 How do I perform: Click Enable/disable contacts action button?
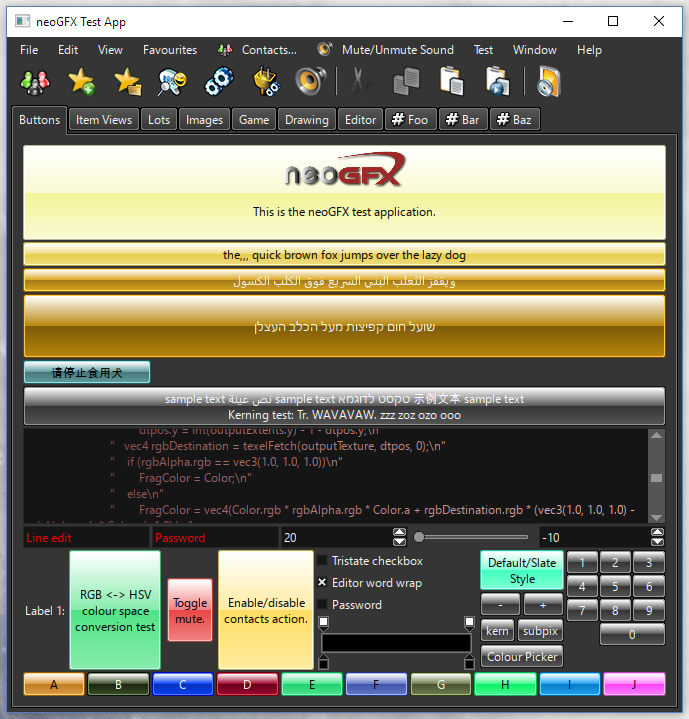click(266, 610)
